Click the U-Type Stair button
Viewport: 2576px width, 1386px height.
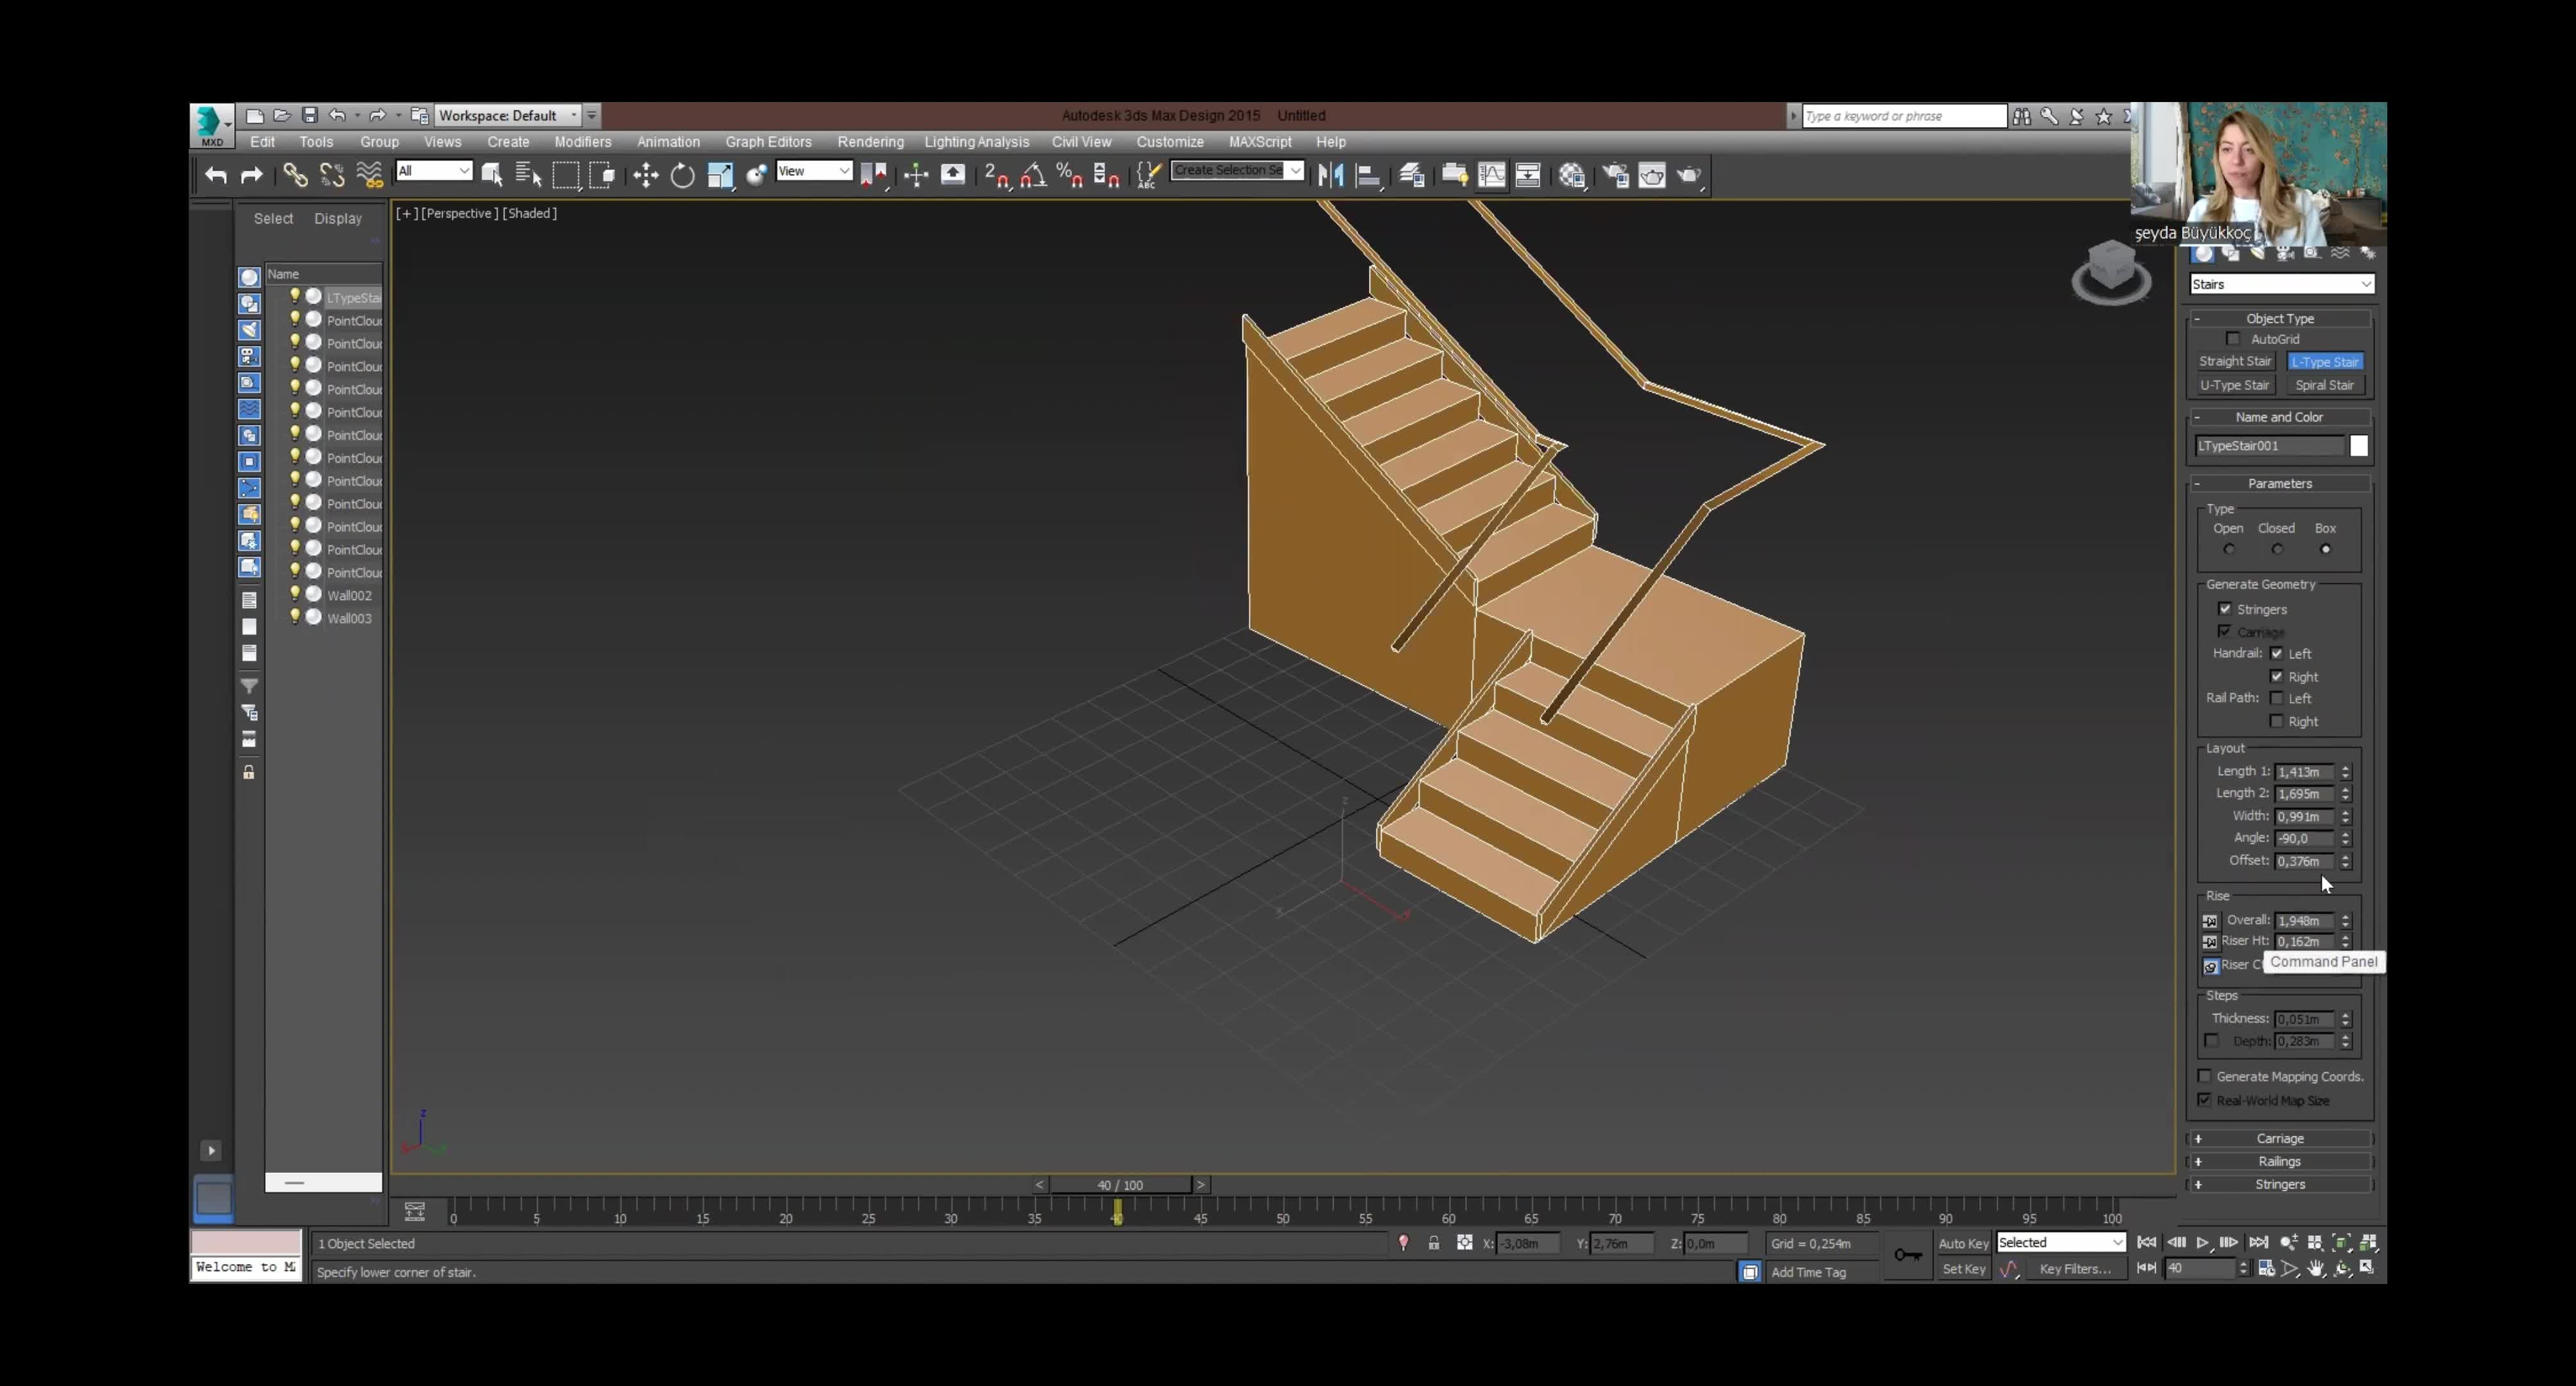click(2235, 385)
